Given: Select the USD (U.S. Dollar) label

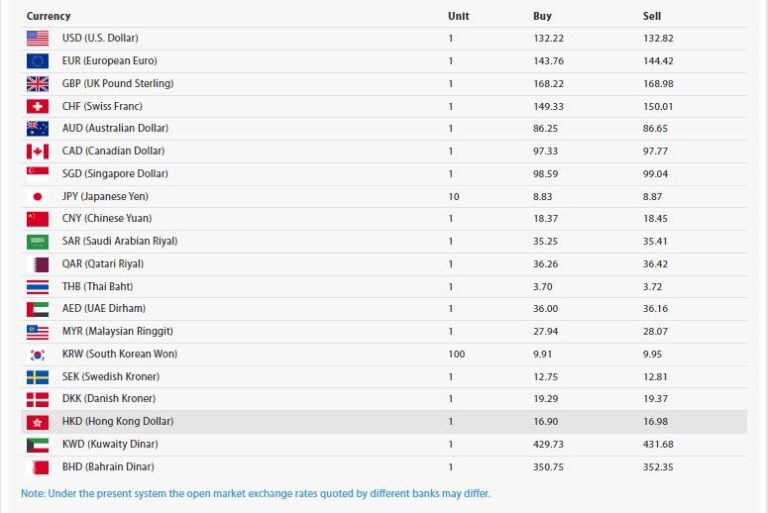Looking at the screenshot, I should pyautogui.click(x=100, y=38).
